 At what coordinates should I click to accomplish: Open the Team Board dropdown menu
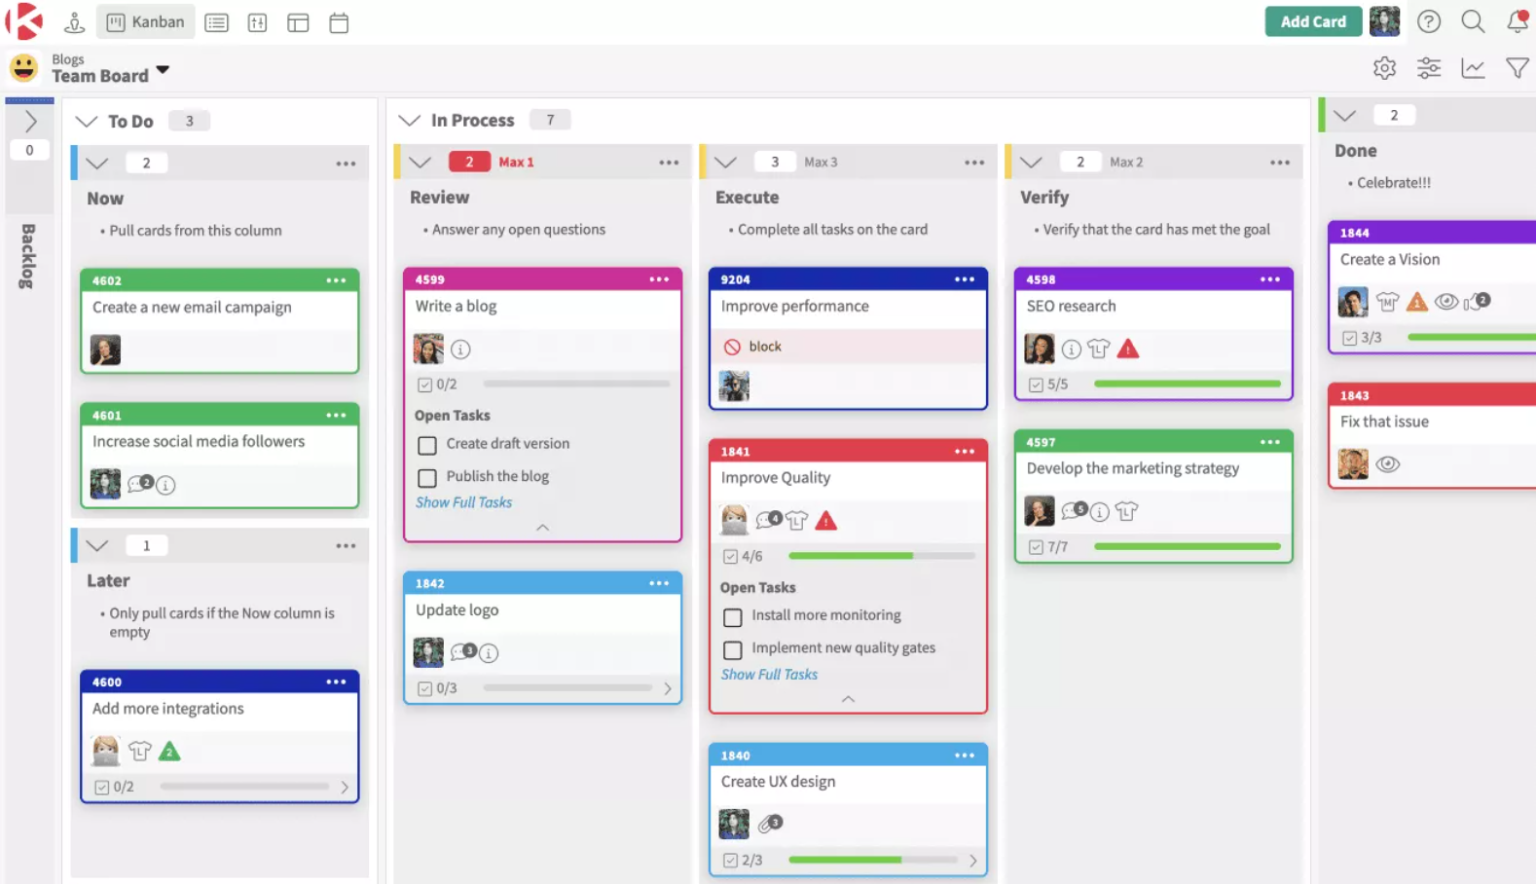[x=164, y=70]
